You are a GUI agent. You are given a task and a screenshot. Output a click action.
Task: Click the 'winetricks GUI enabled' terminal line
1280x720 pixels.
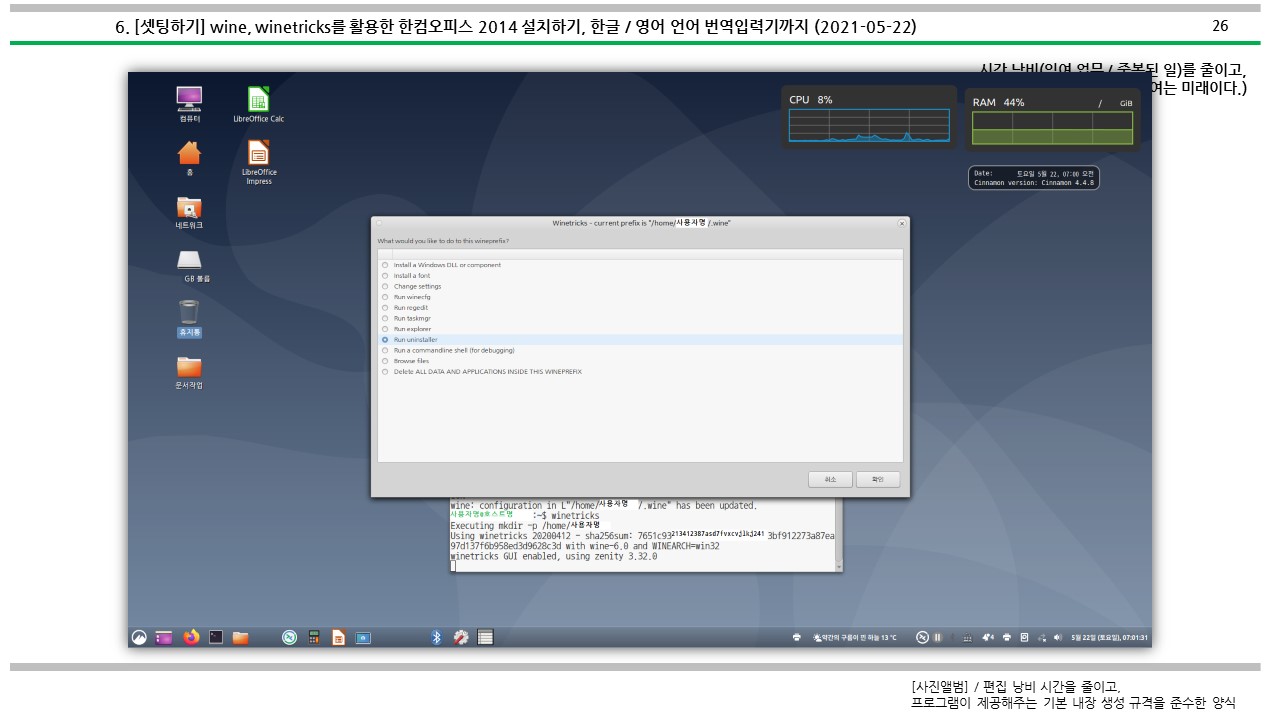click(x=554, y=556)
